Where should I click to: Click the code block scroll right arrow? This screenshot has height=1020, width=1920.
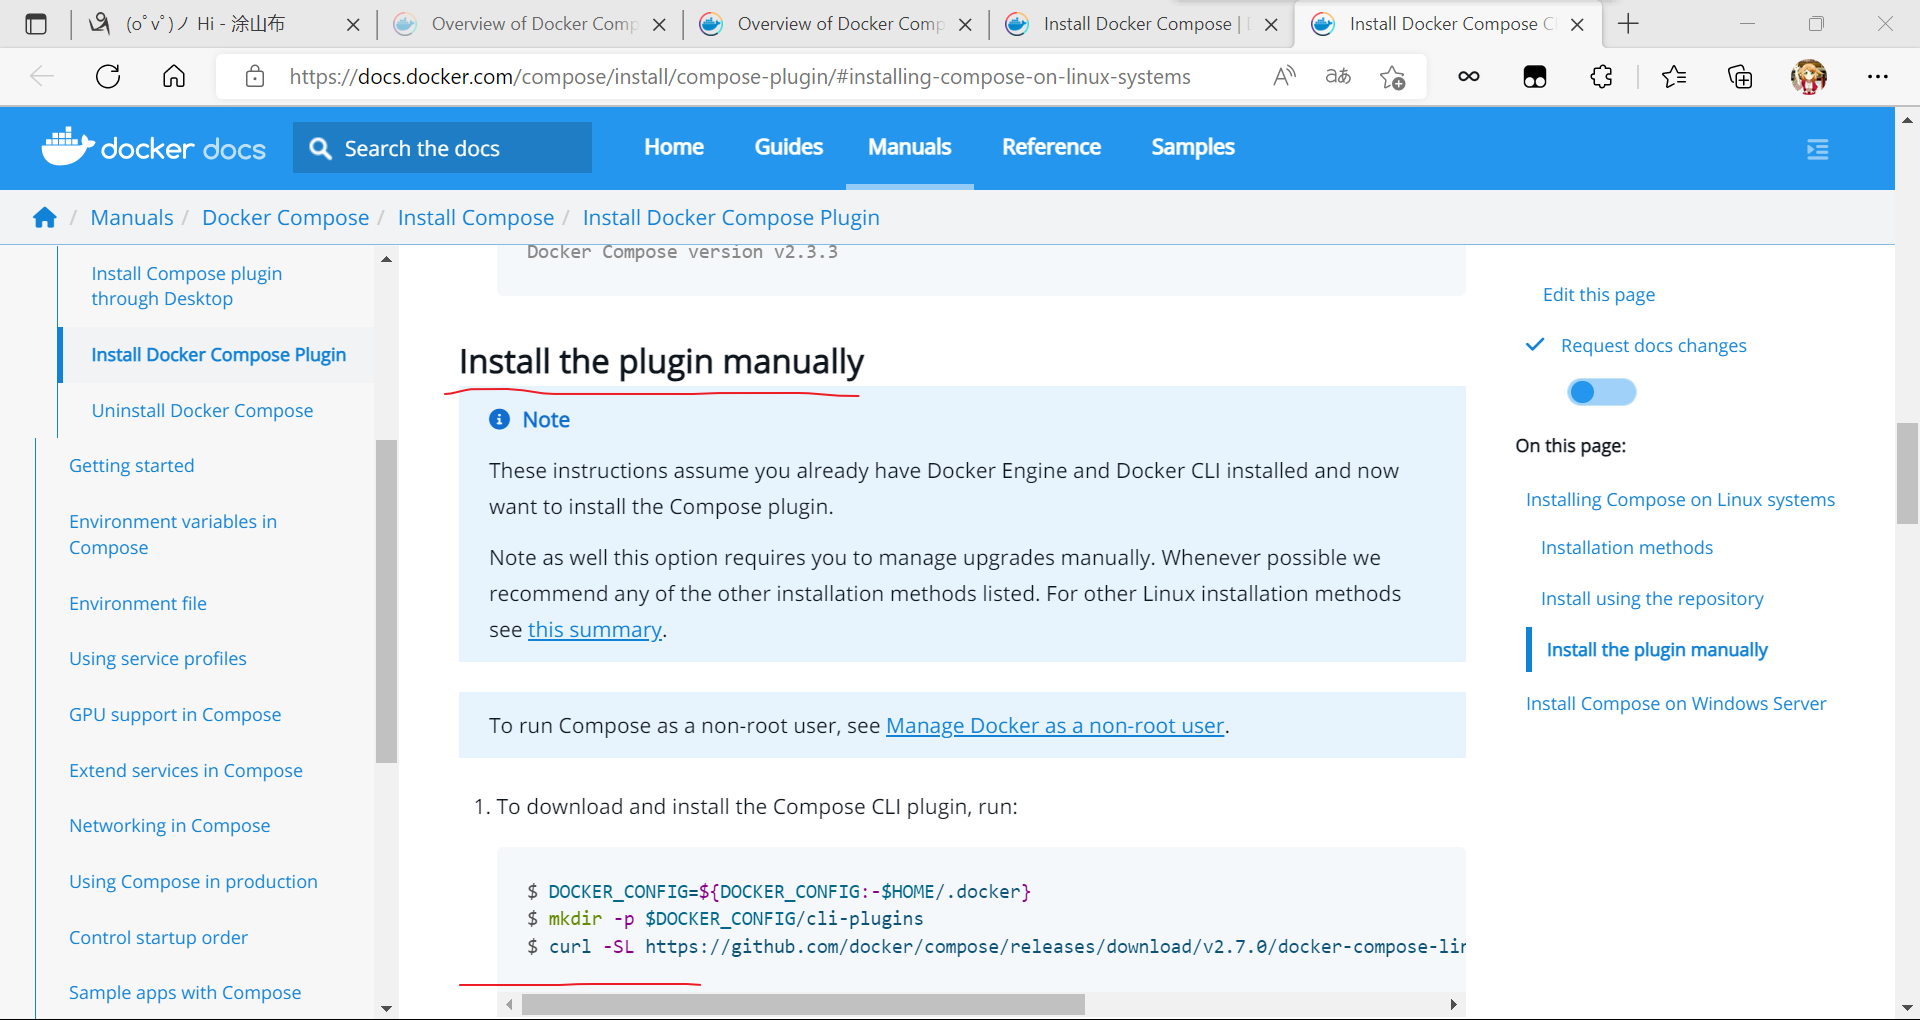[x=1453, y=1004]
